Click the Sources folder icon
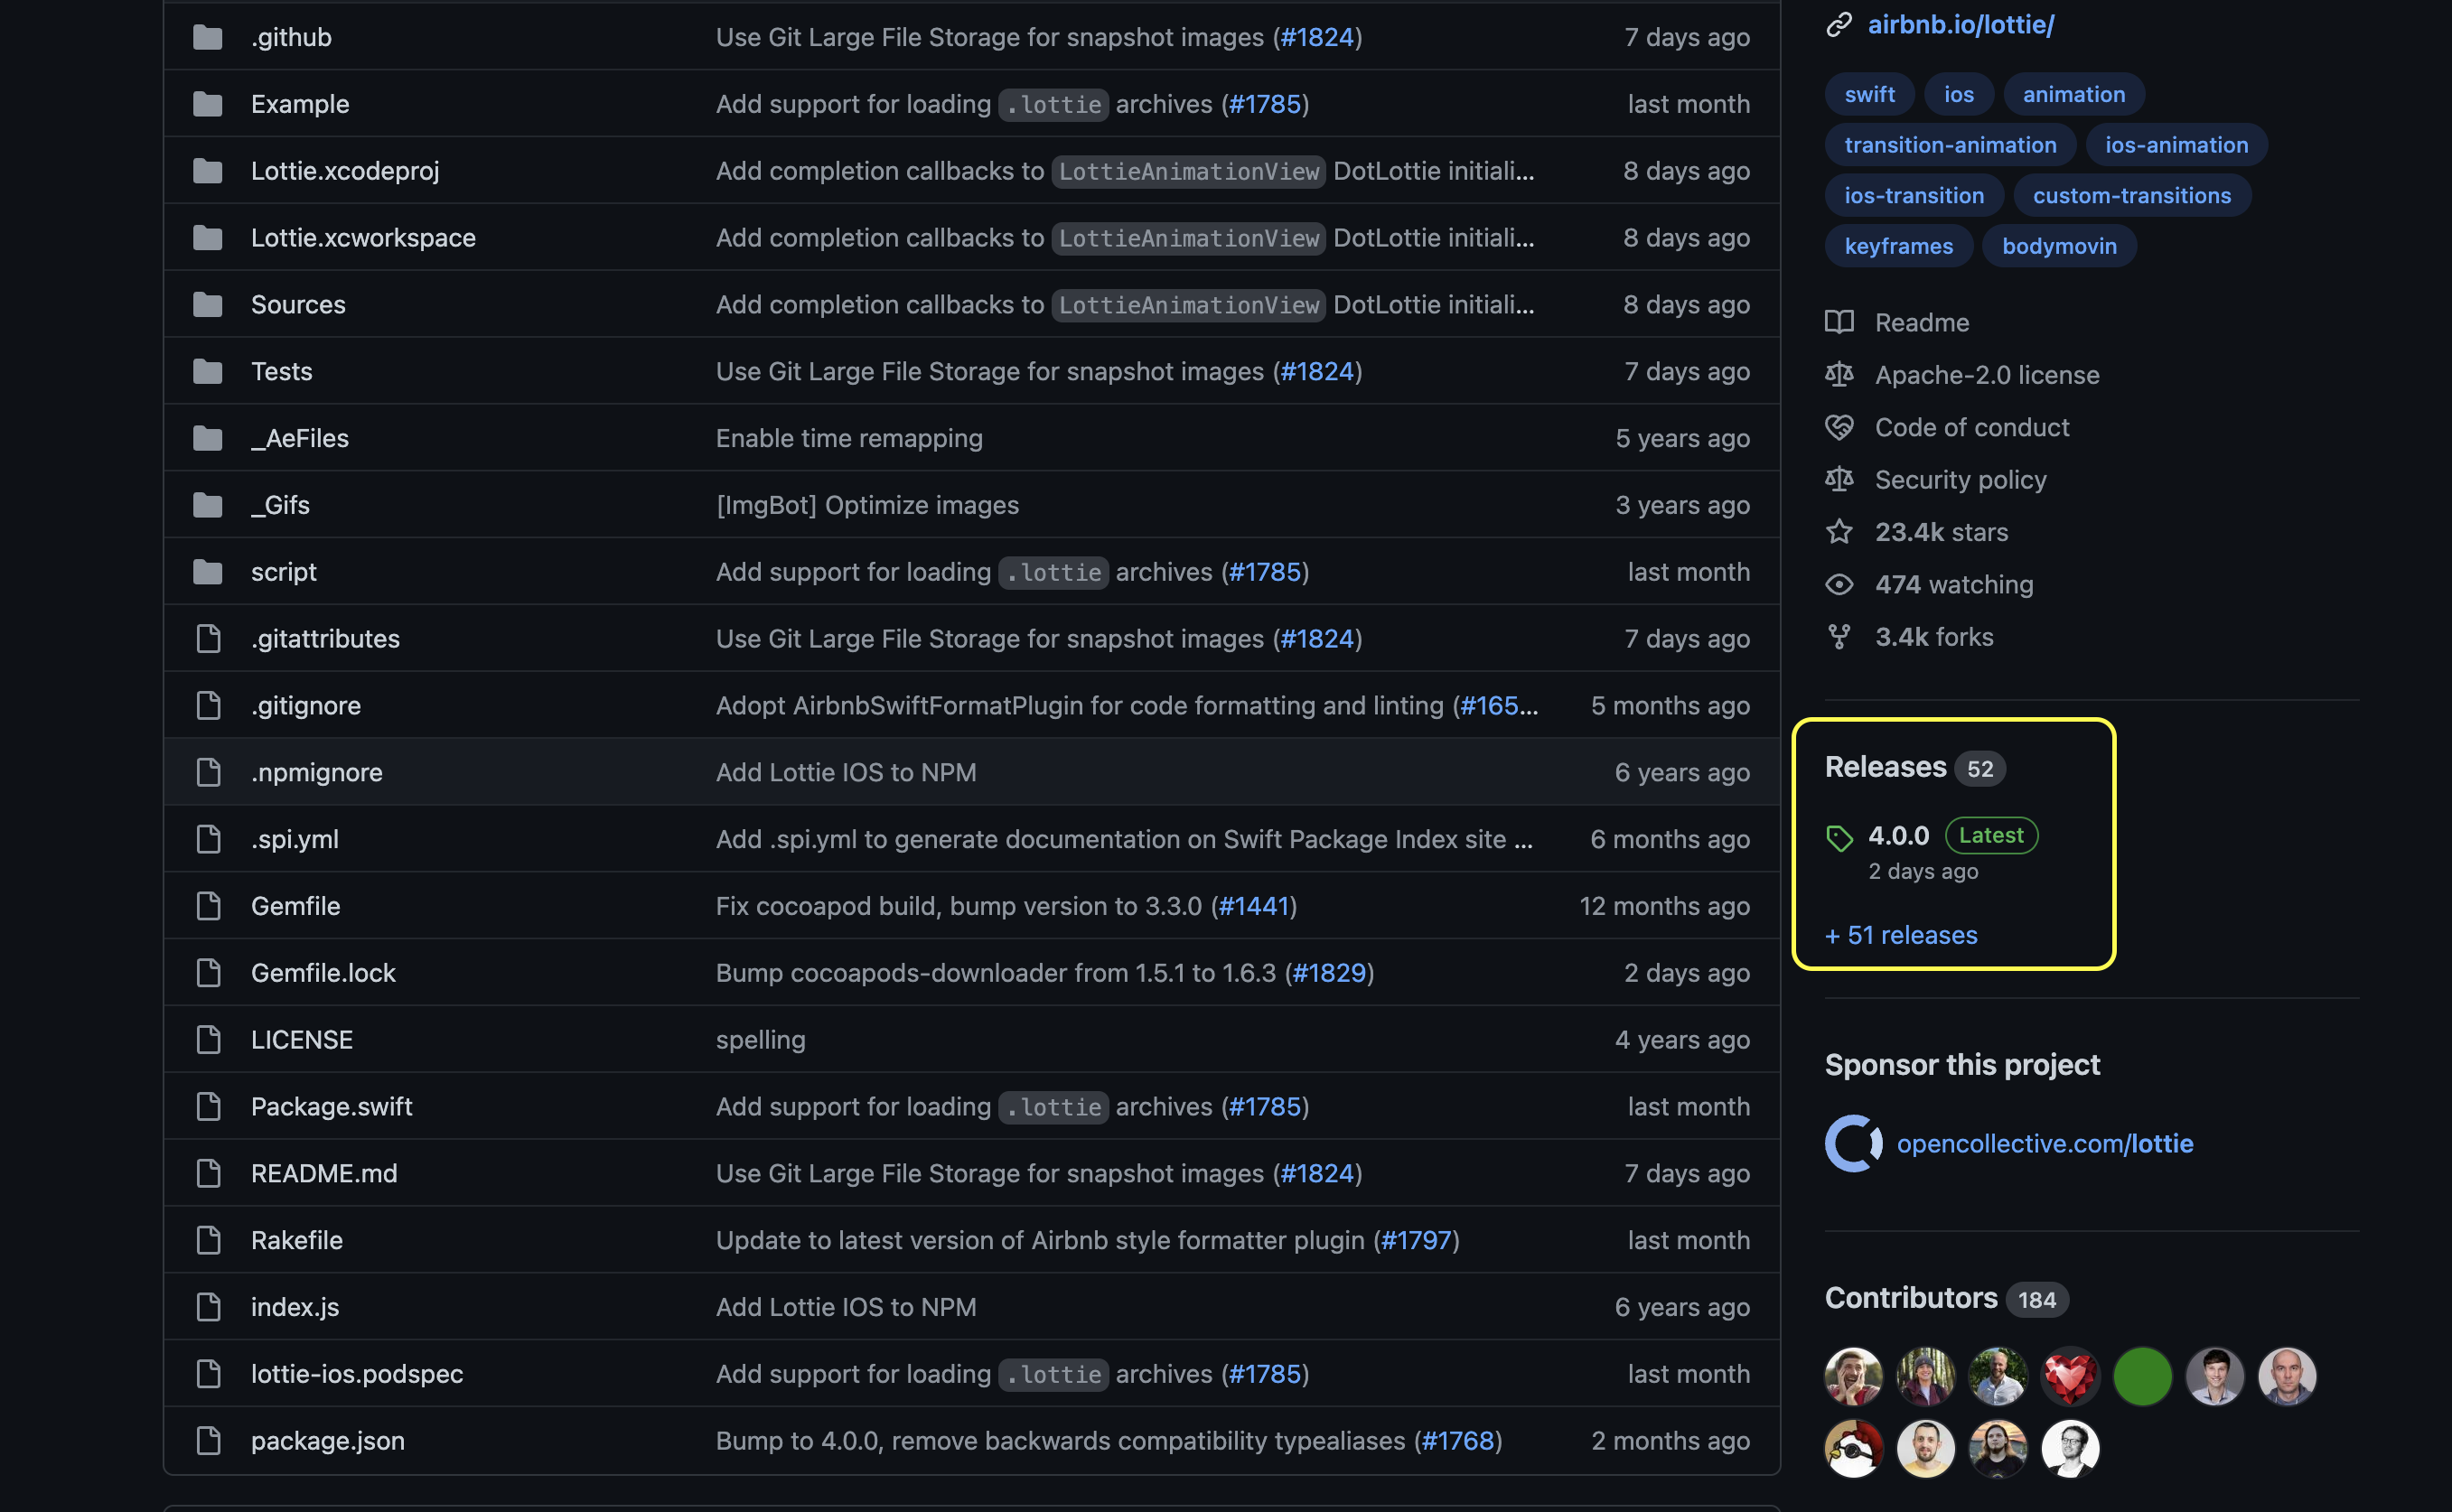This screenshot has height=1512, width=2452. pos(207,304)
